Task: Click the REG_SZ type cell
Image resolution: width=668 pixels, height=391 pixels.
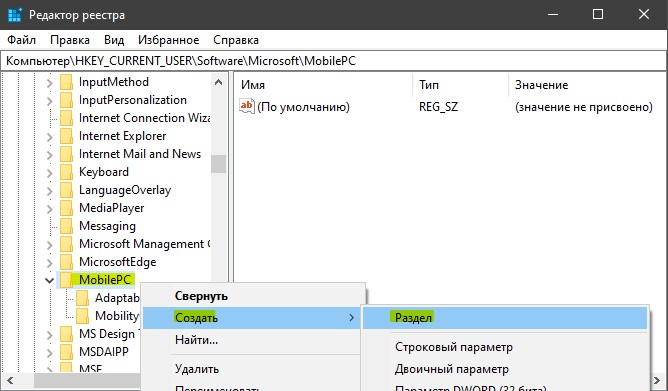Action: tap(438, 106)
